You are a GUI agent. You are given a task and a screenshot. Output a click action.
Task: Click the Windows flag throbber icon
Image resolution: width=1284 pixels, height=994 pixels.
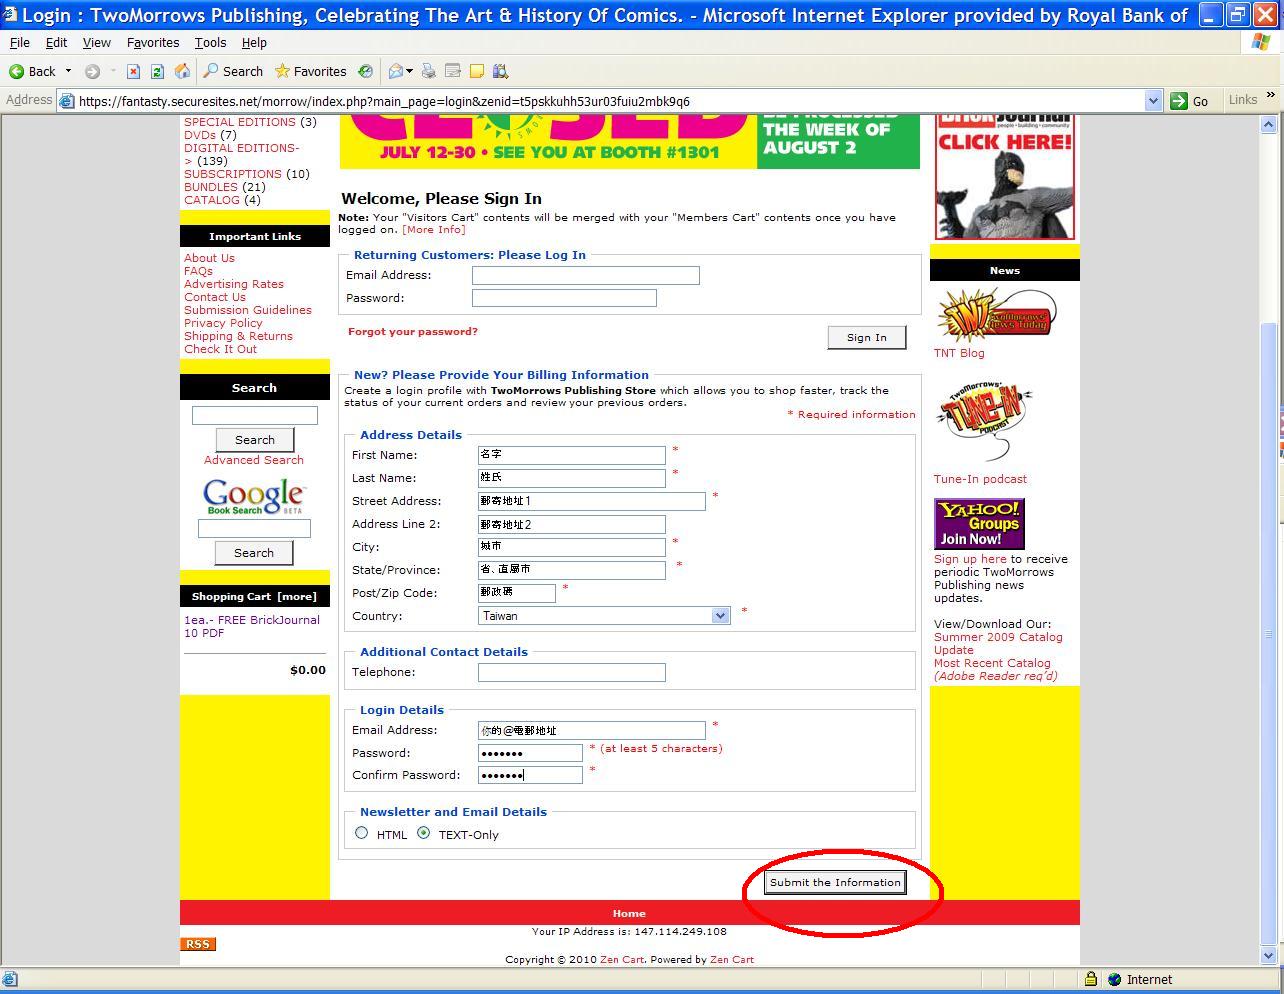[x=1261, y=42]
